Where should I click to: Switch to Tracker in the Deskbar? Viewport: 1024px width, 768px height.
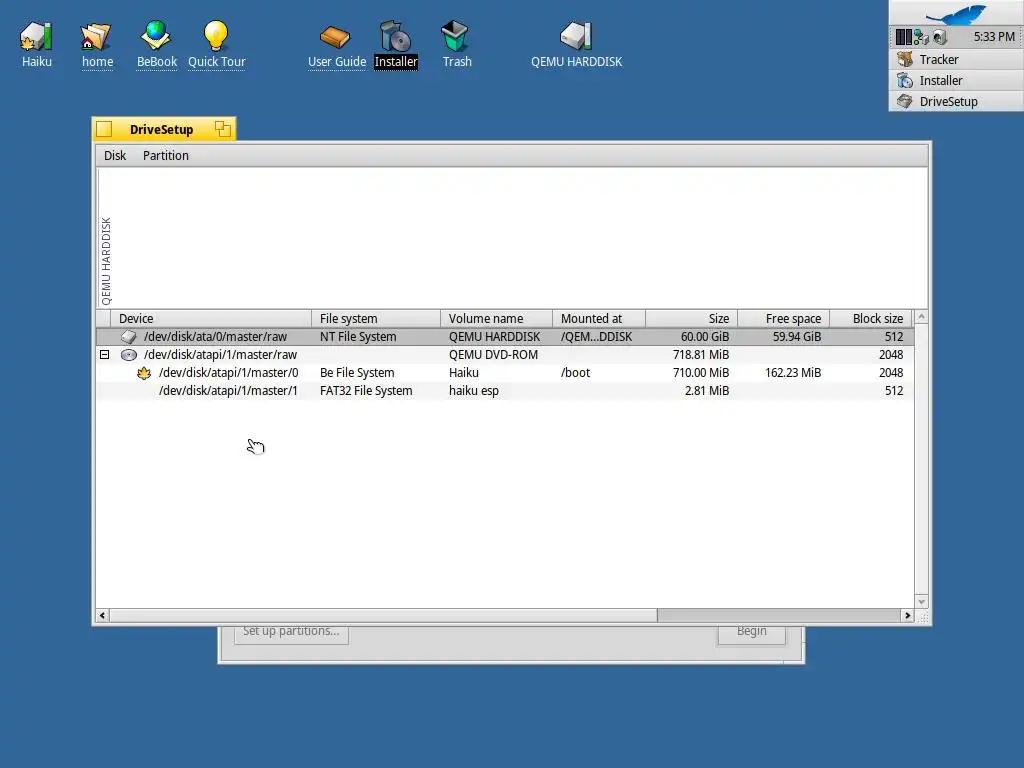(956, 59)
